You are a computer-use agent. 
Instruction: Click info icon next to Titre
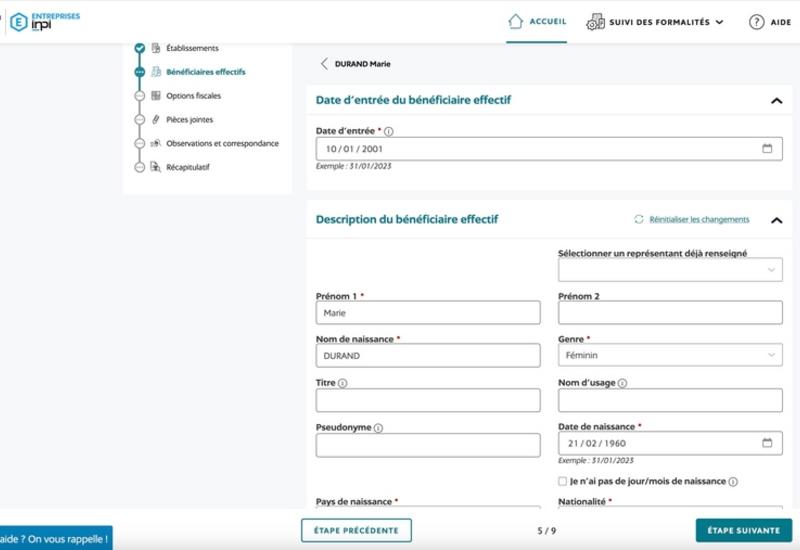coord(343,383)
